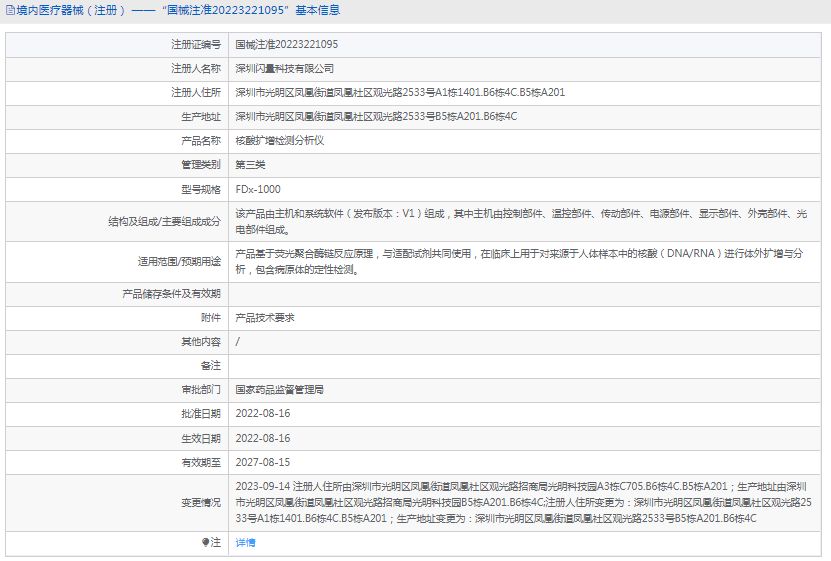This screenshot has width=831, height=561.
Task: Click approval date 2022-08-16 in 批准日期 row
Action: [x=263, y=413]
